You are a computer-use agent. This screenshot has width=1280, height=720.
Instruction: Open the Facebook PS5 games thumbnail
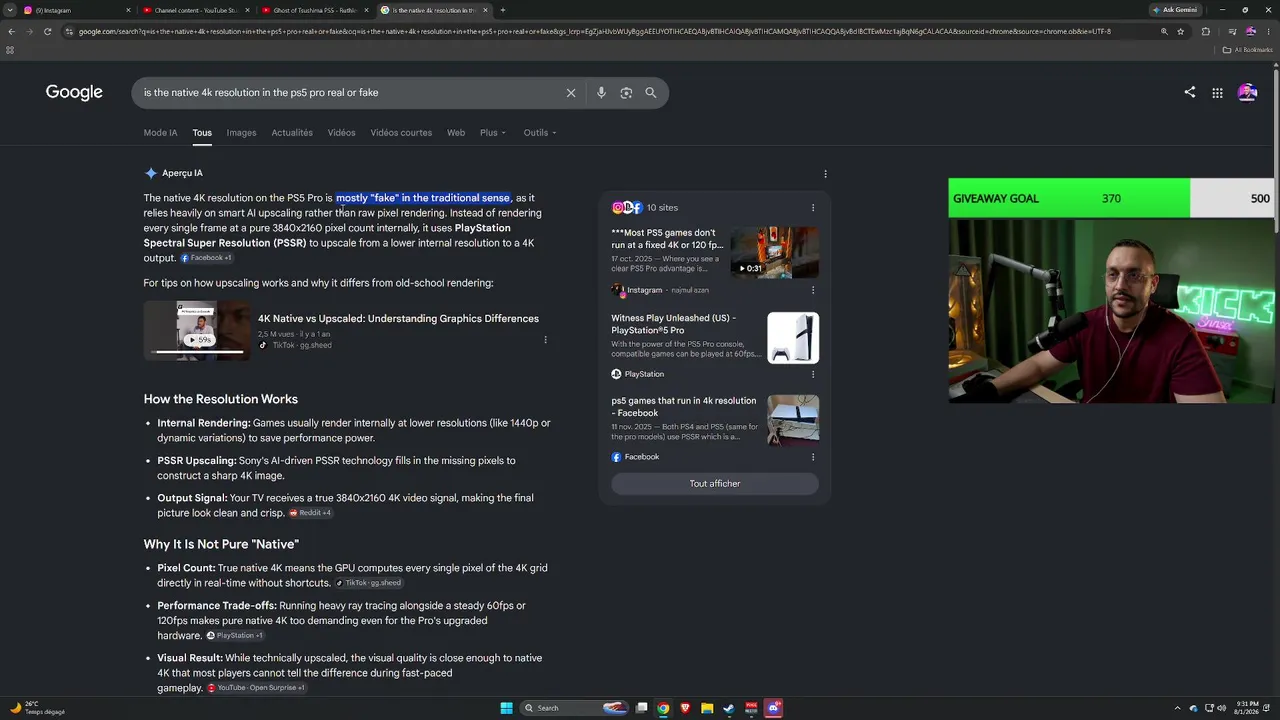click(793, 420)
